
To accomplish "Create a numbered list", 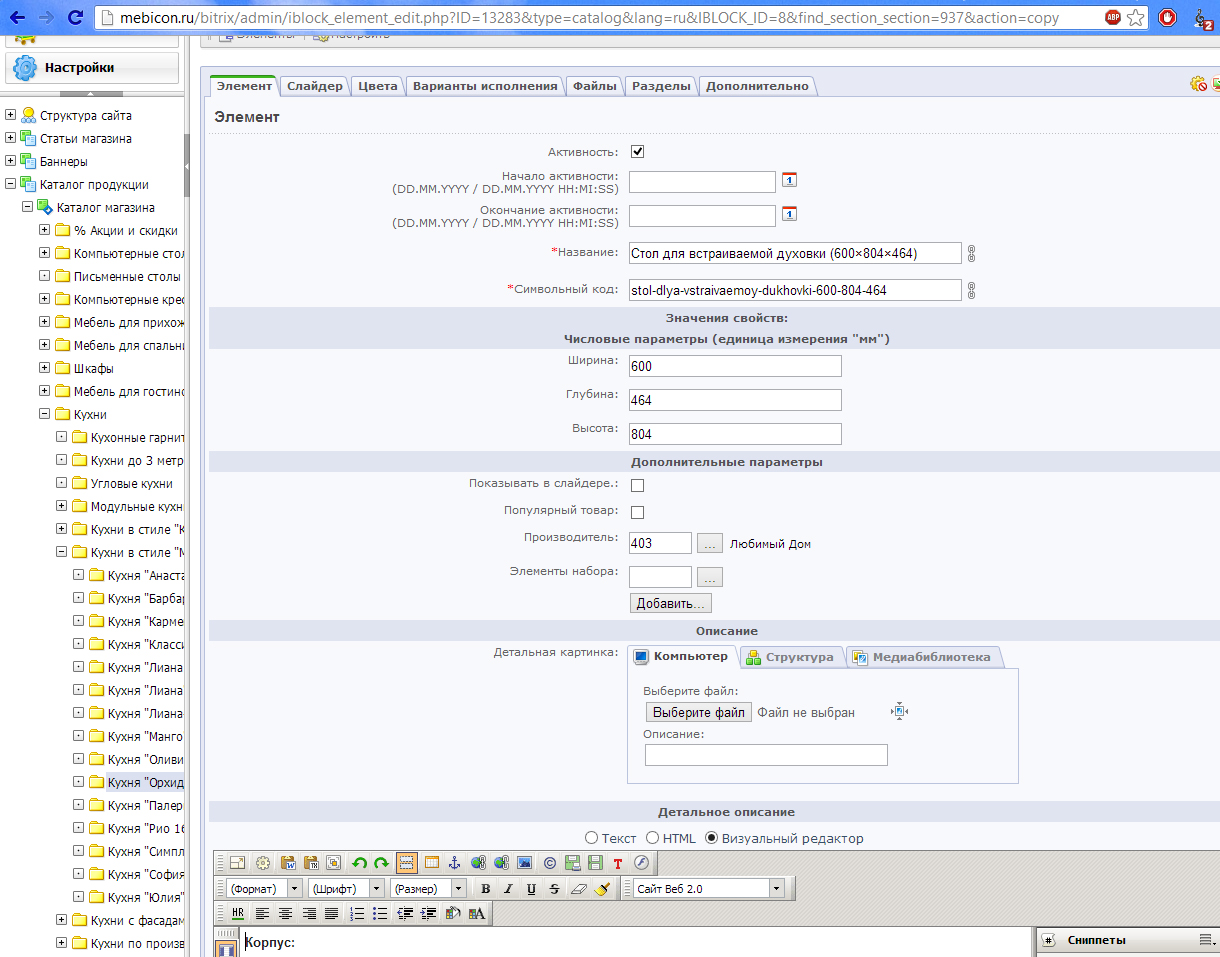I will click(357, 913).
